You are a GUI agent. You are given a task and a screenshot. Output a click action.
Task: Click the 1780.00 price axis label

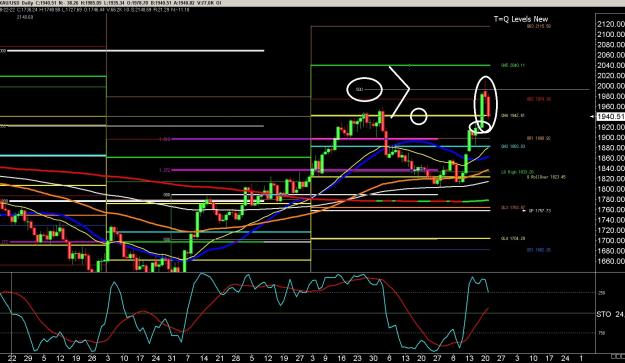[x=611, y=199]
